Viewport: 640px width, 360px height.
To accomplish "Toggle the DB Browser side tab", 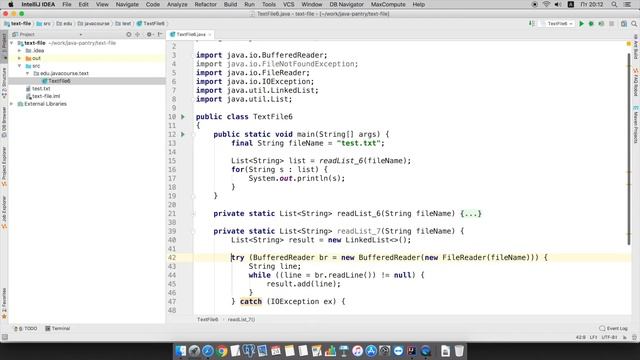I will pyautogui.click(x=4, y=122).
